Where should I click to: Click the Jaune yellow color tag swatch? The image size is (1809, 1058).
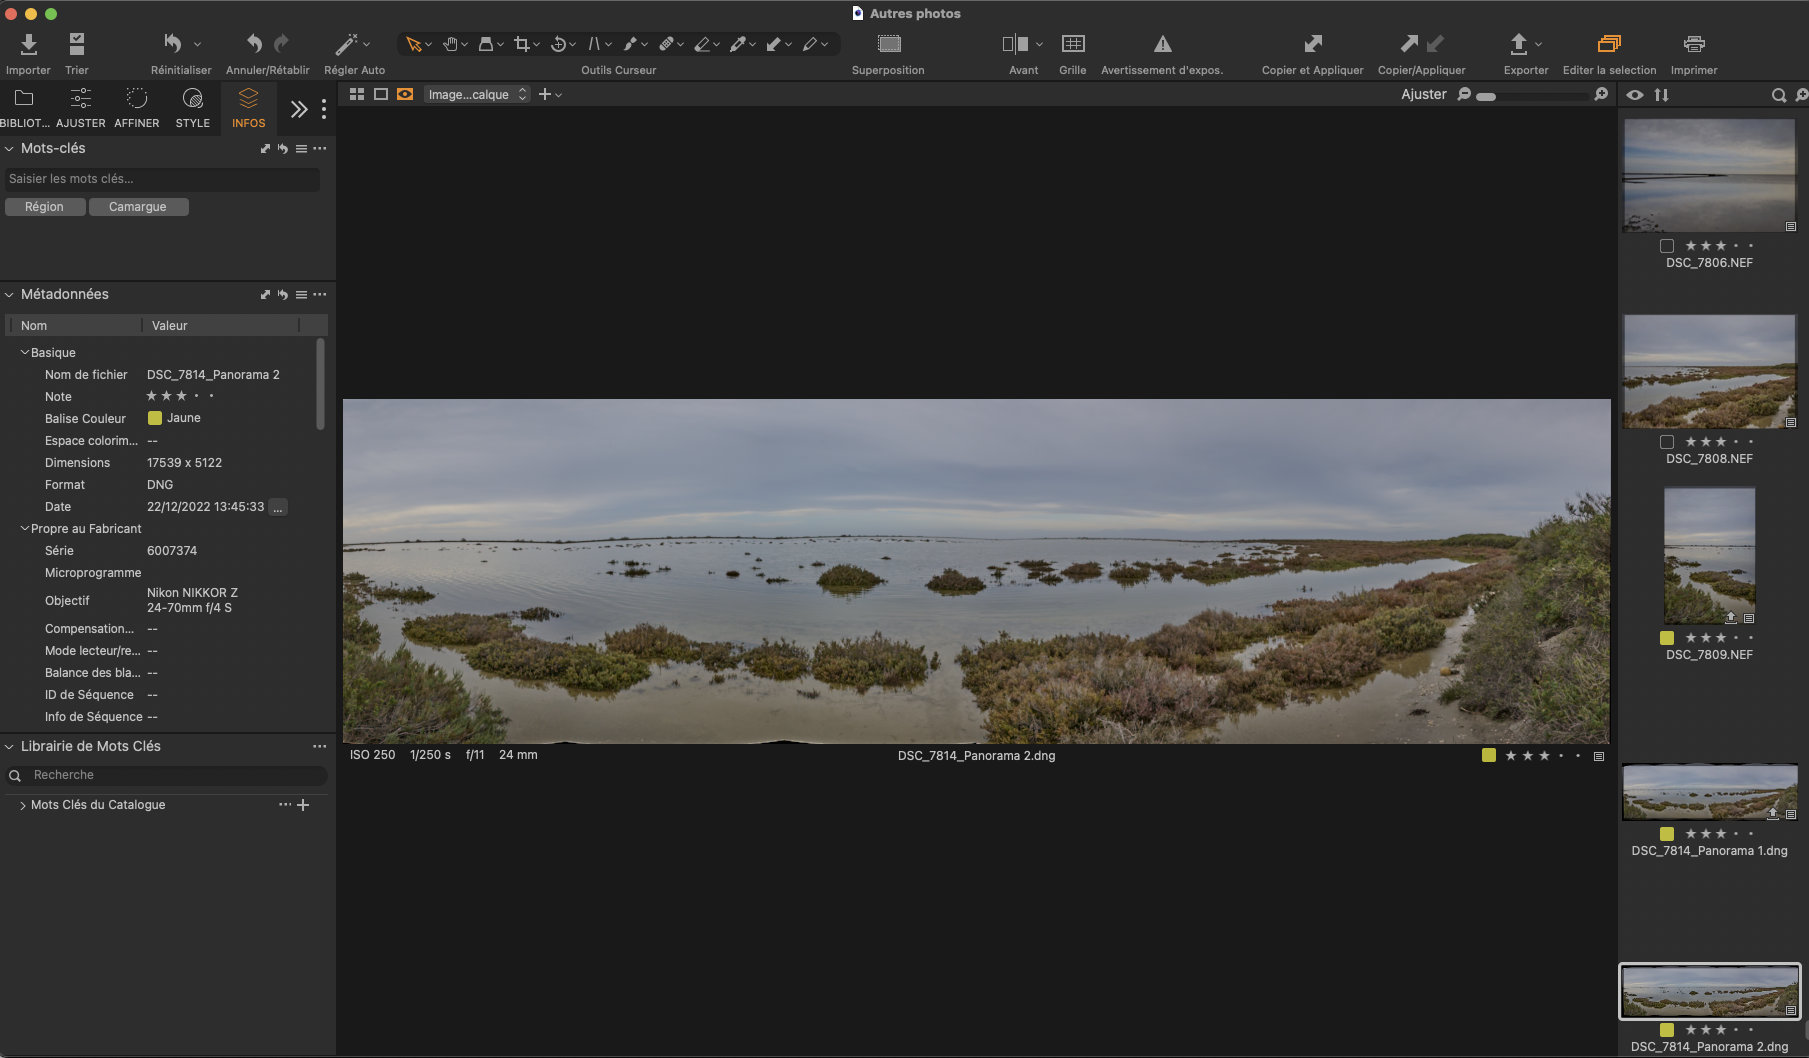pos(155,418)
